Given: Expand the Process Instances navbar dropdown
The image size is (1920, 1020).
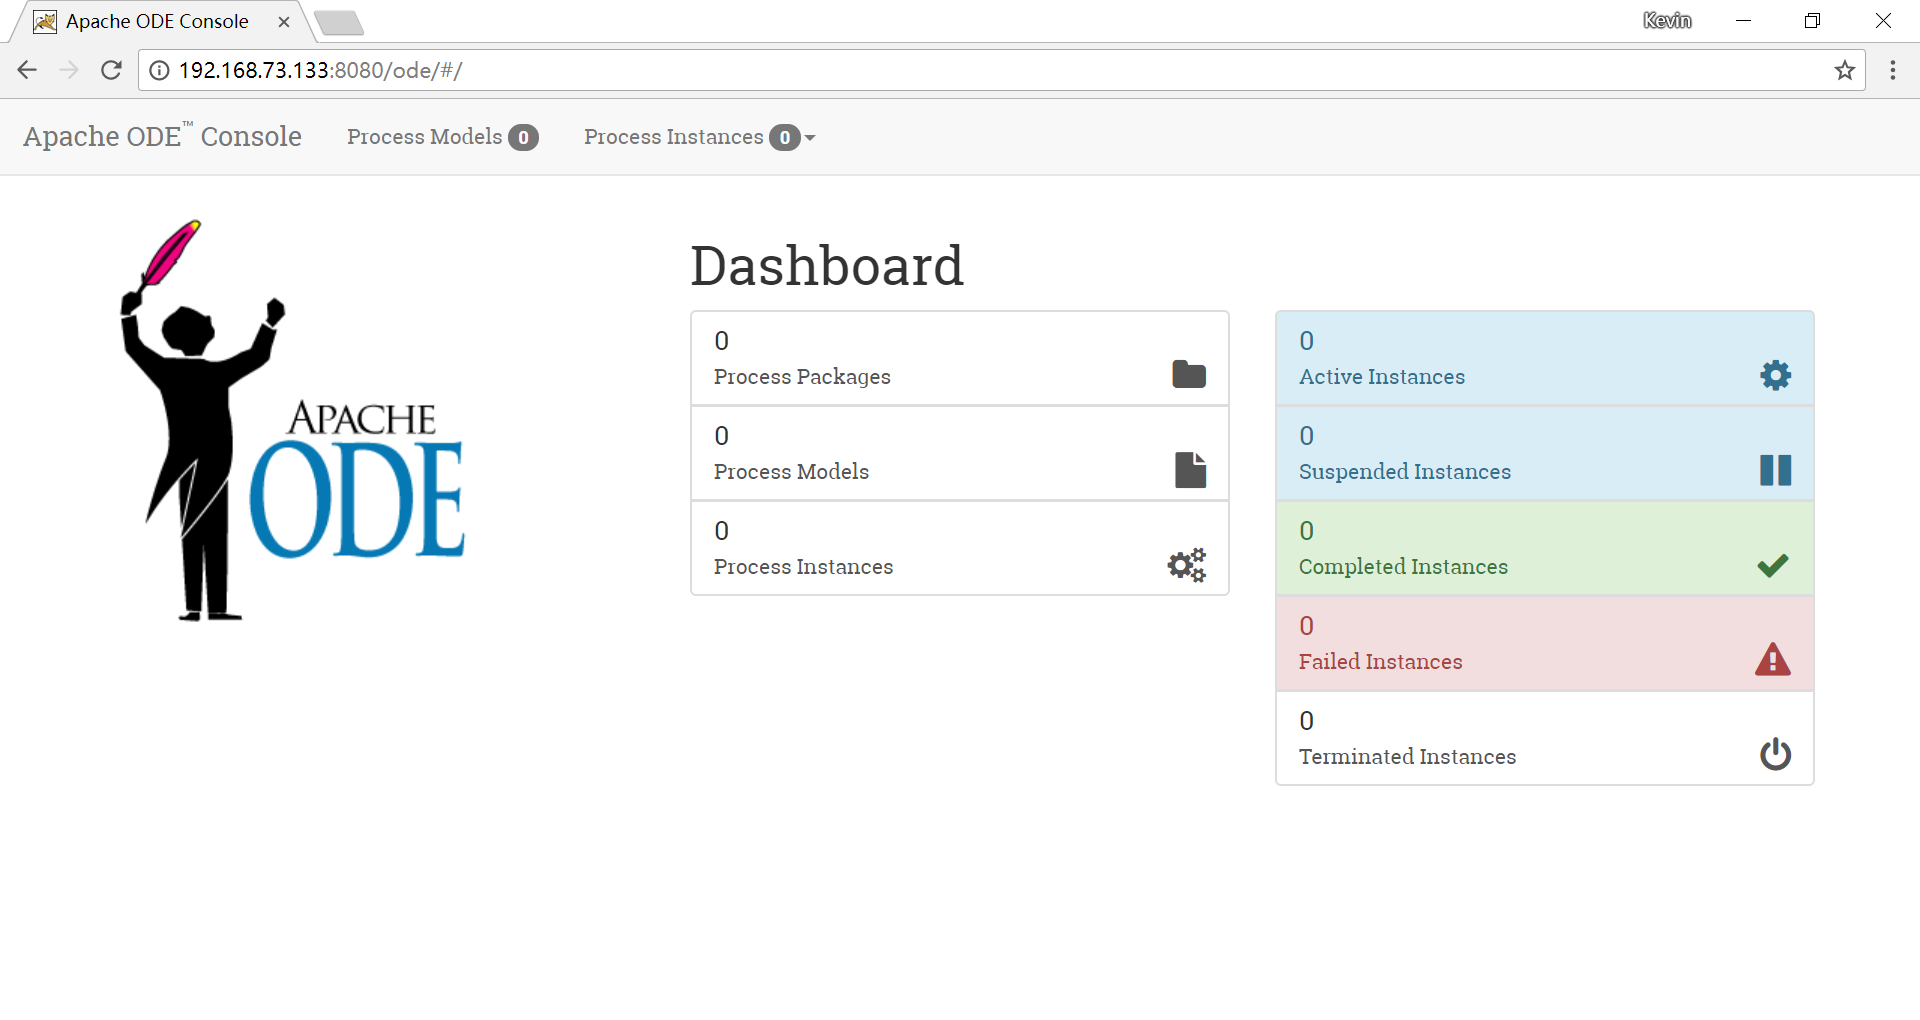Looking at the screenshot, I should (x=699, y=137).
